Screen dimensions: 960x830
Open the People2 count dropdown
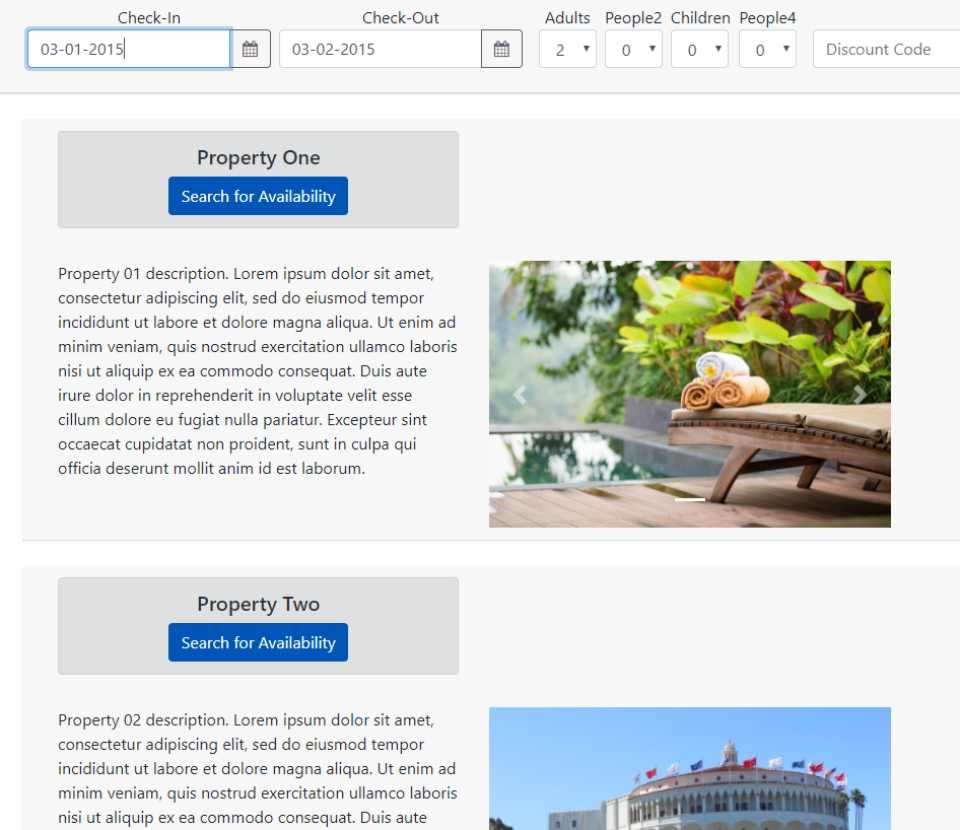point(633,48)
